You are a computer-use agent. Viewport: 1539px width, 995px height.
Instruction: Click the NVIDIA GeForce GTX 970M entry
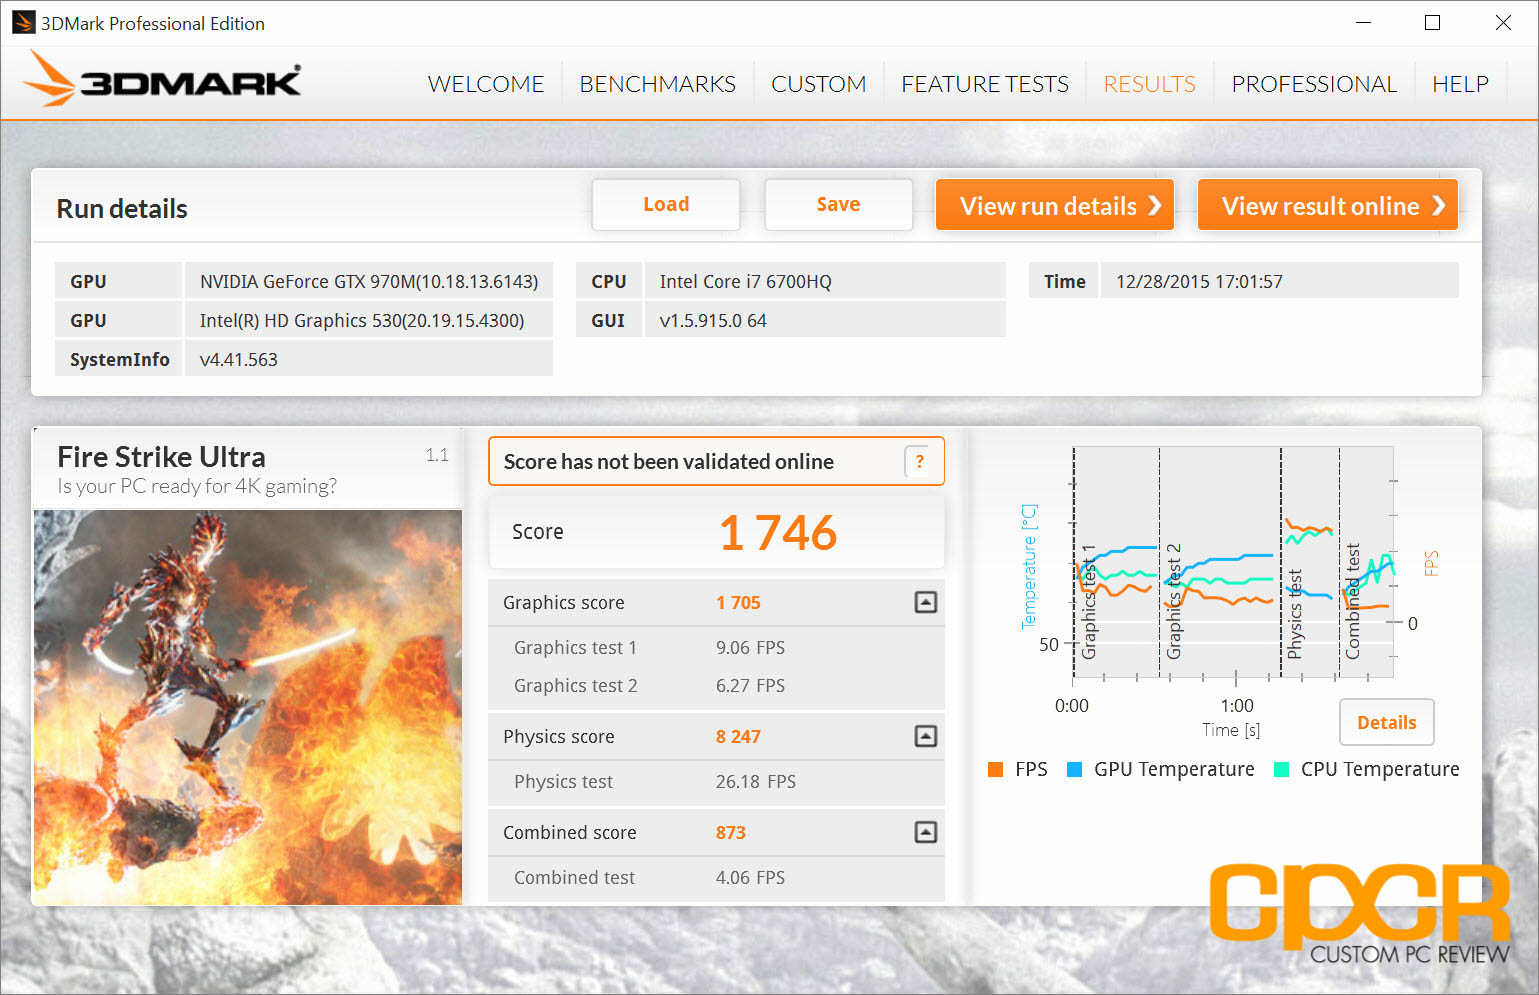(369, 281)
